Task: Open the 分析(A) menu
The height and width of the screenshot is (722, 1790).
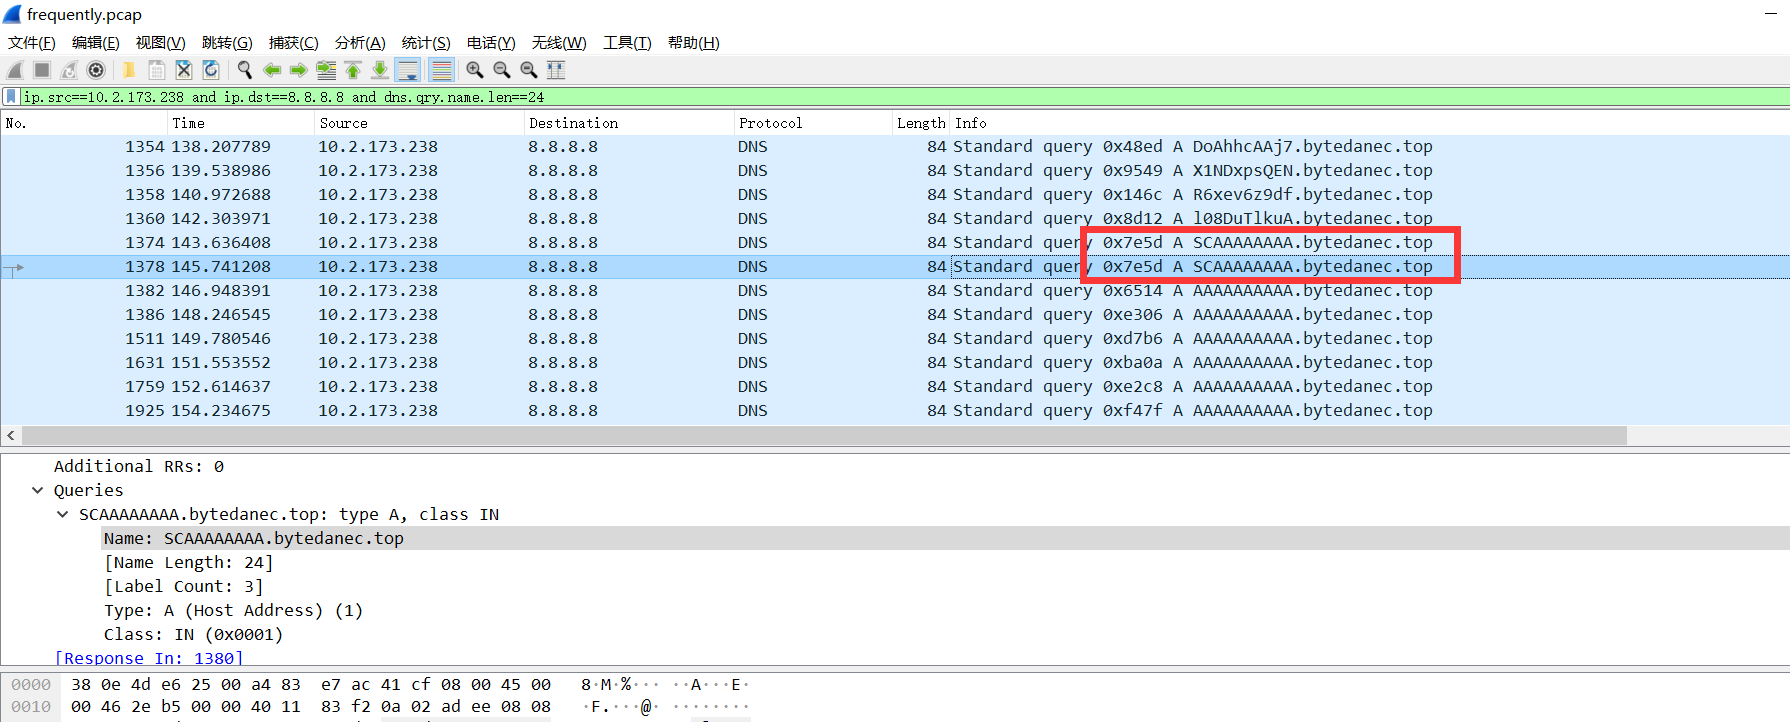Action: click(x=360, y=43)
